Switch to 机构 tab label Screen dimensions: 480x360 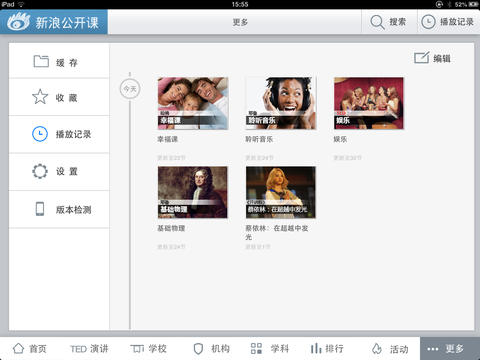pyautogui.click(x=220, y=349)
